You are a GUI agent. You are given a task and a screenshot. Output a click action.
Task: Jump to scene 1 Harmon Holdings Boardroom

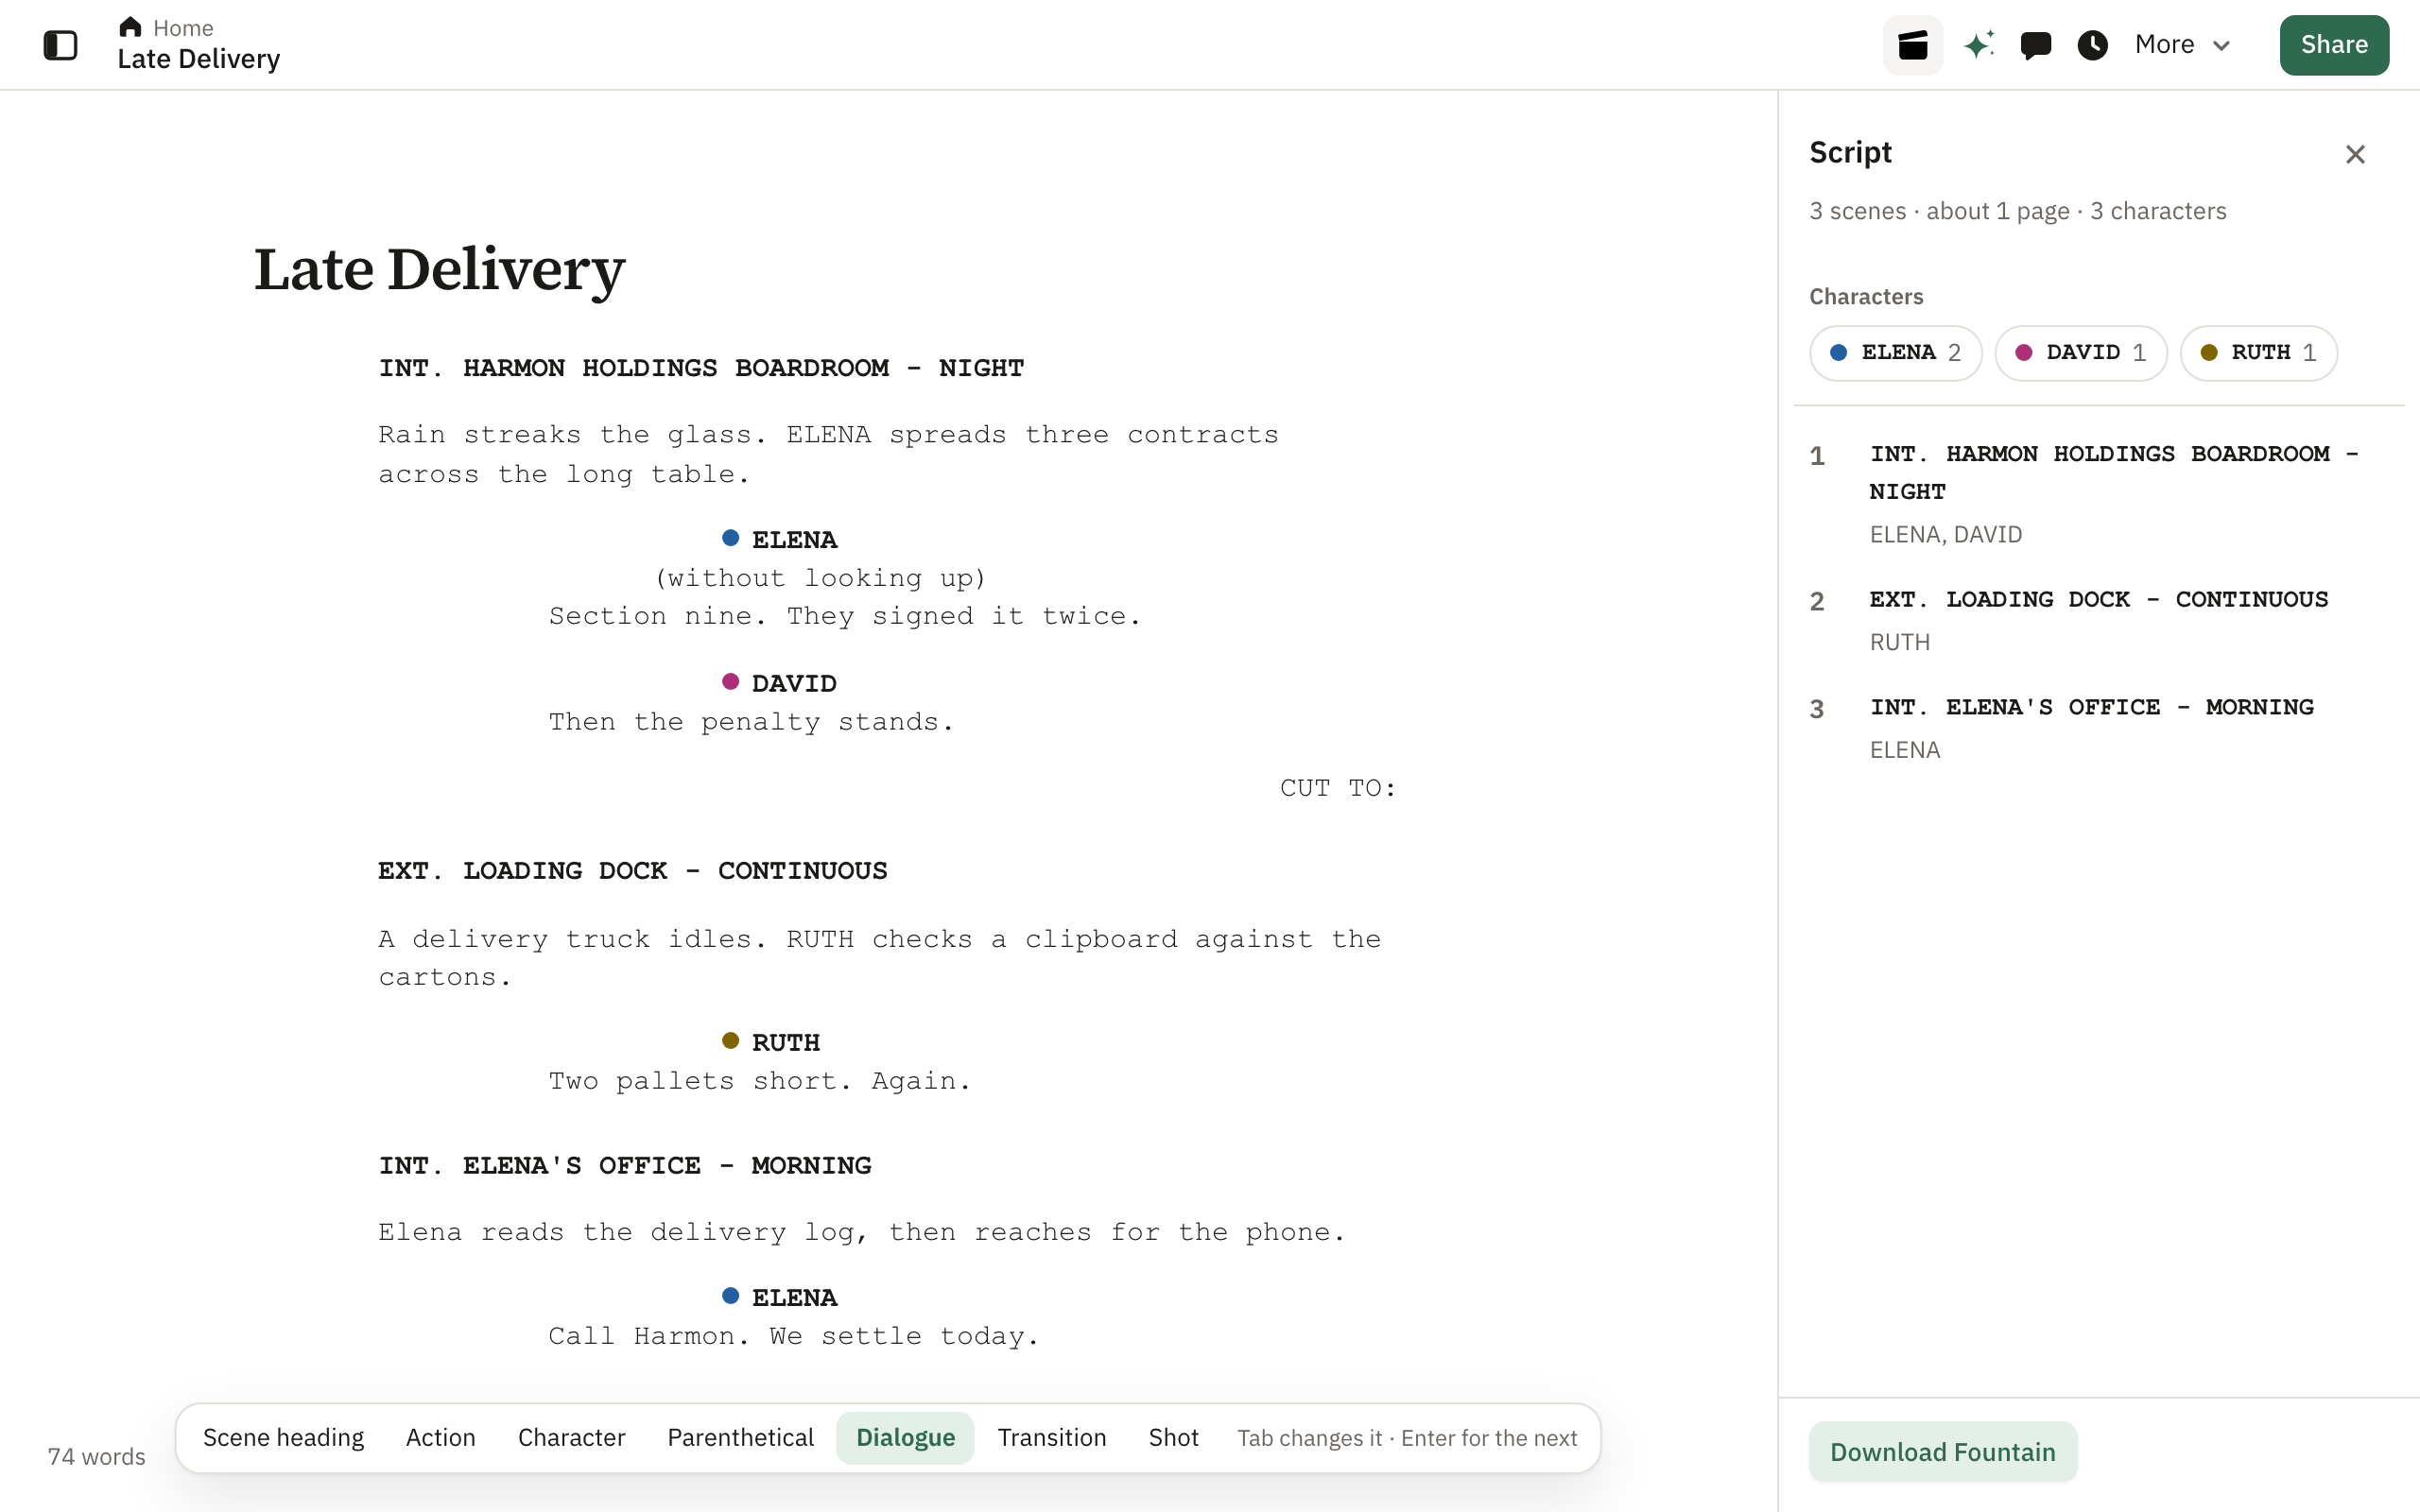2099,493
